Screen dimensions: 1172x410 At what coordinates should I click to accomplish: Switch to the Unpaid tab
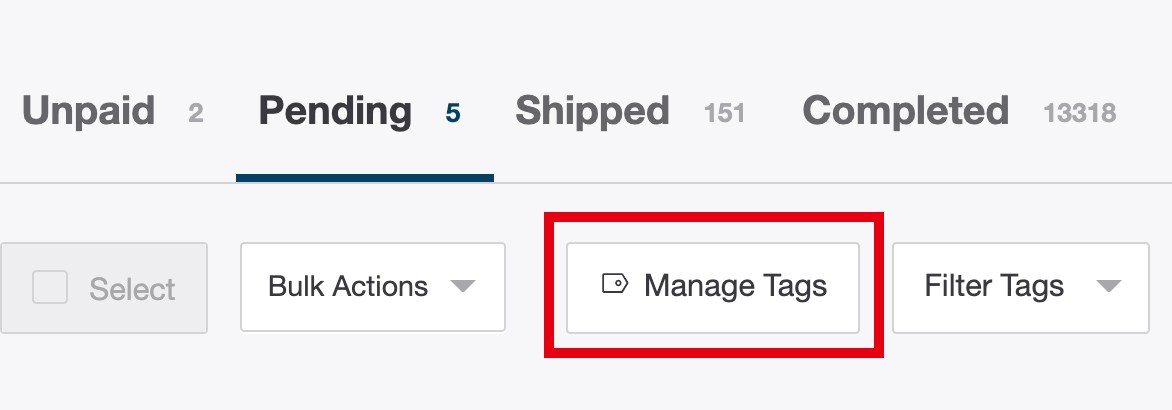click(88, 111)
